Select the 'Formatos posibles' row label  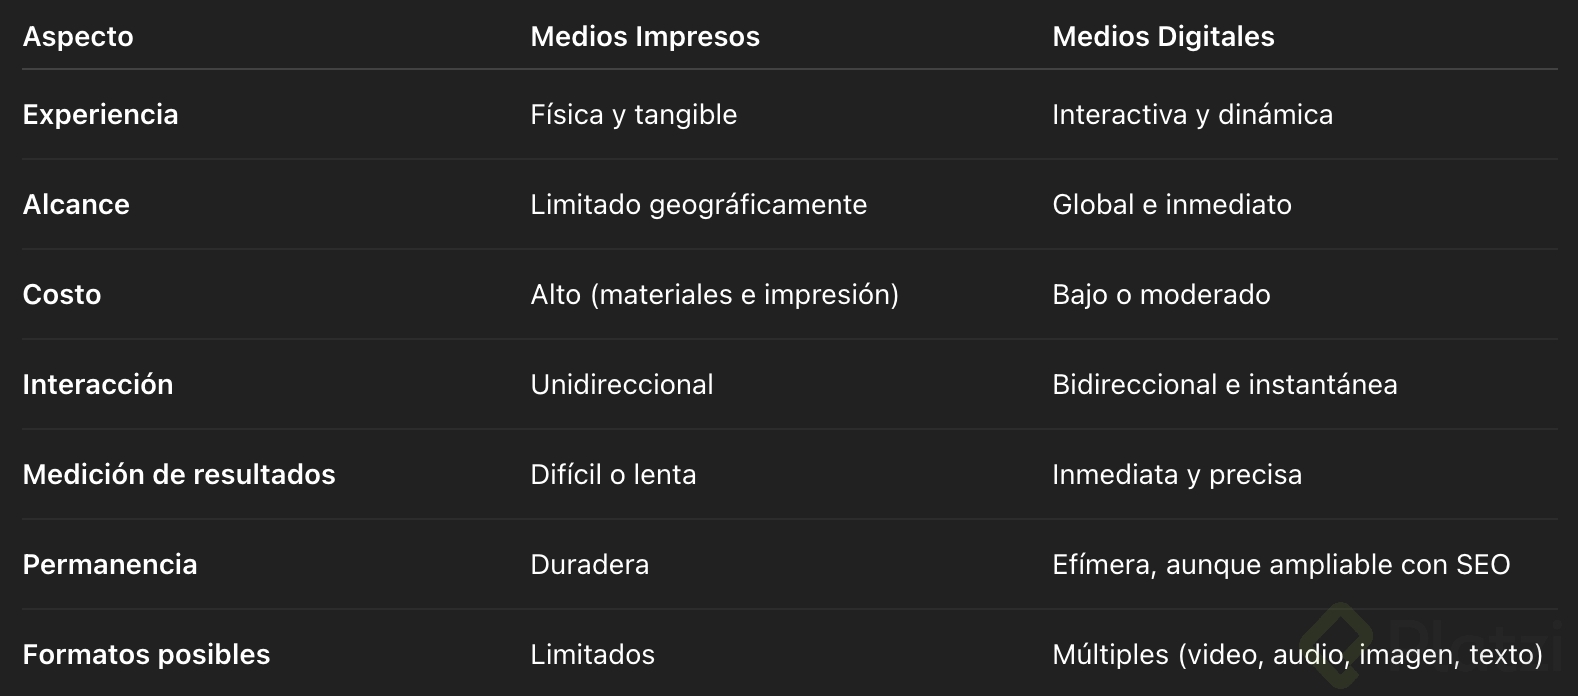(x=146, y=655)
